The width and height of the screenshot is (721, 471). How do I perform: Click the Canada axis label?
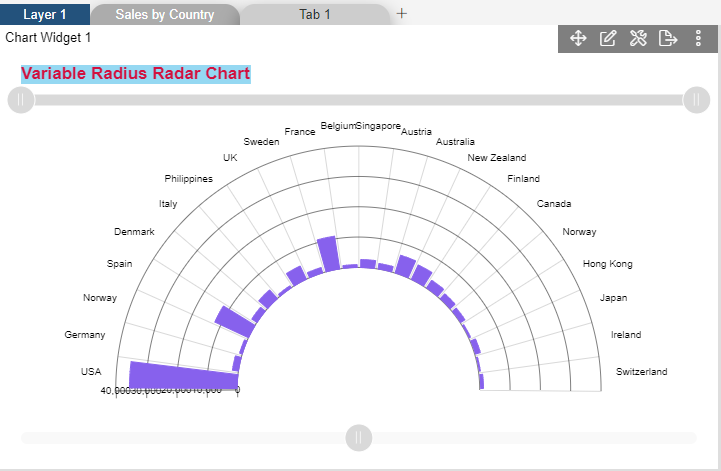coord(554,204)
